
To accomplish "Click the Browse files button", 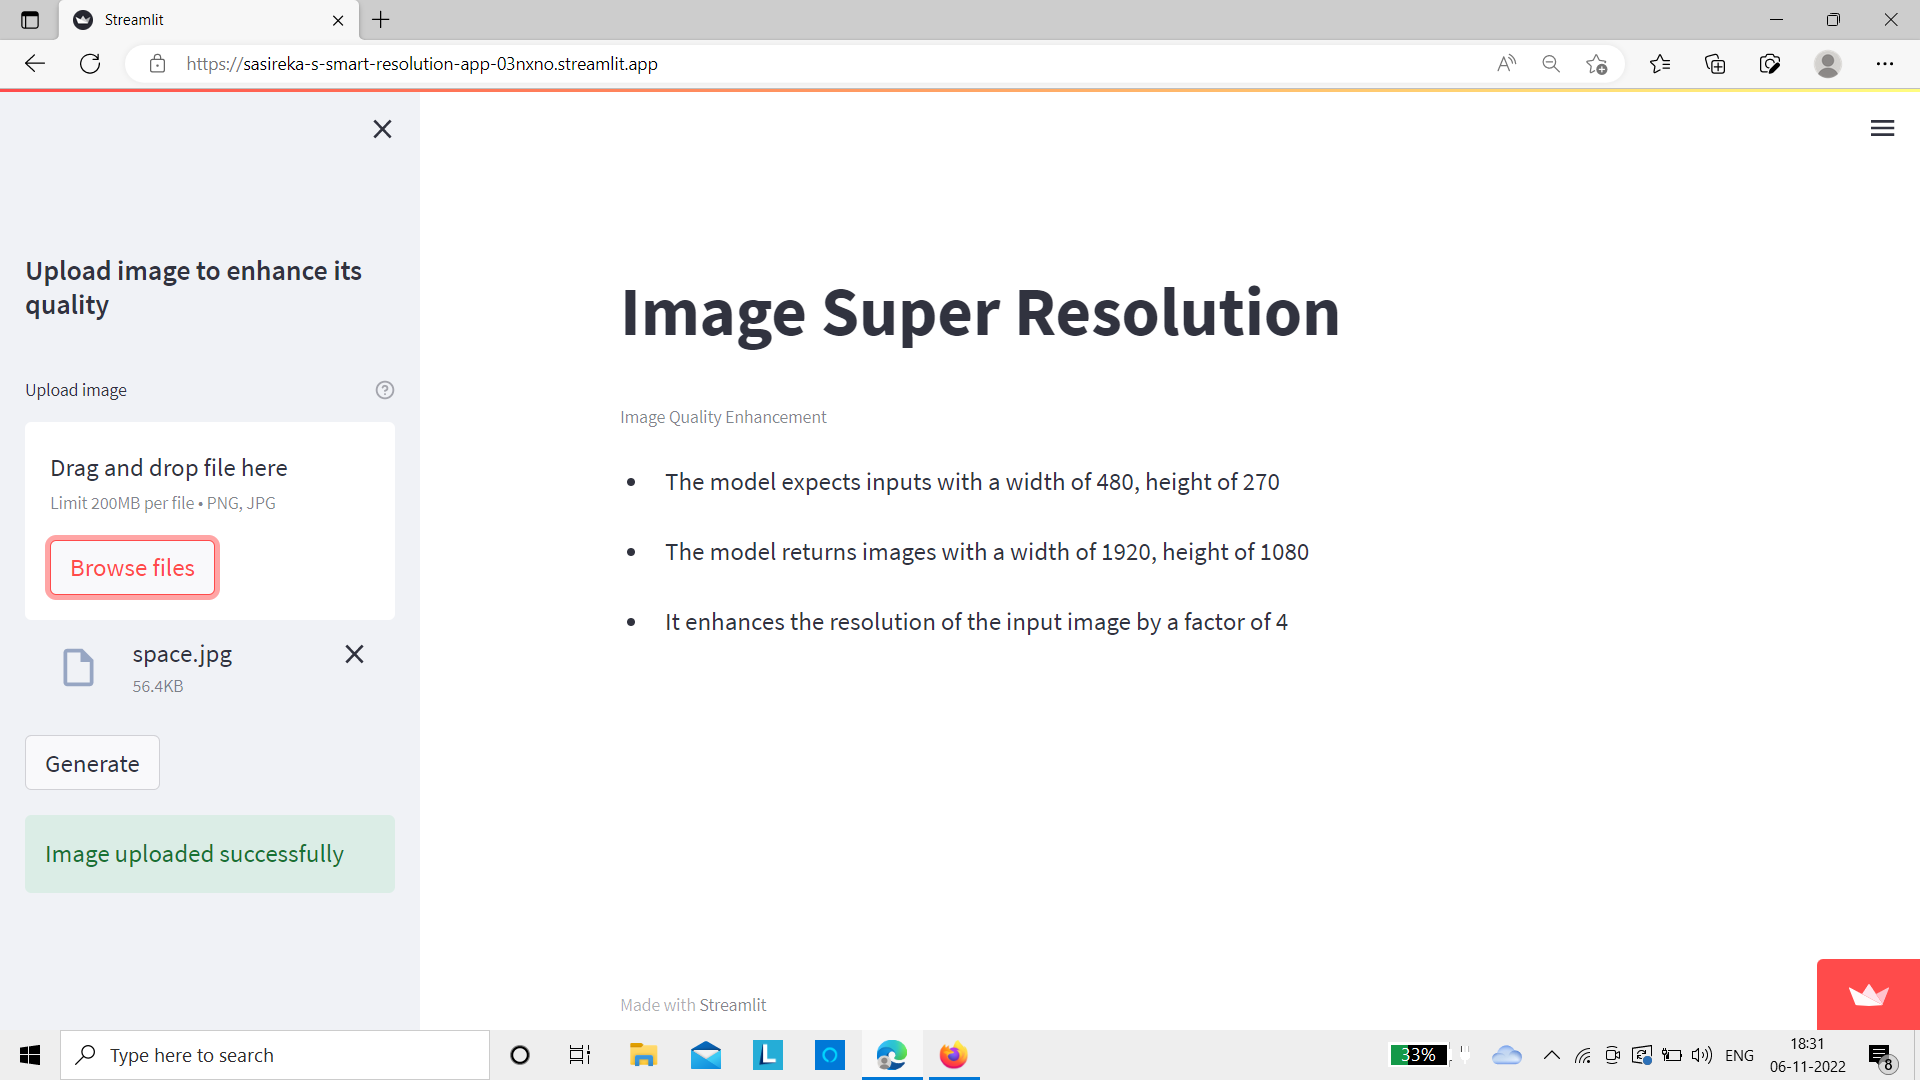I will coord(132,568).
